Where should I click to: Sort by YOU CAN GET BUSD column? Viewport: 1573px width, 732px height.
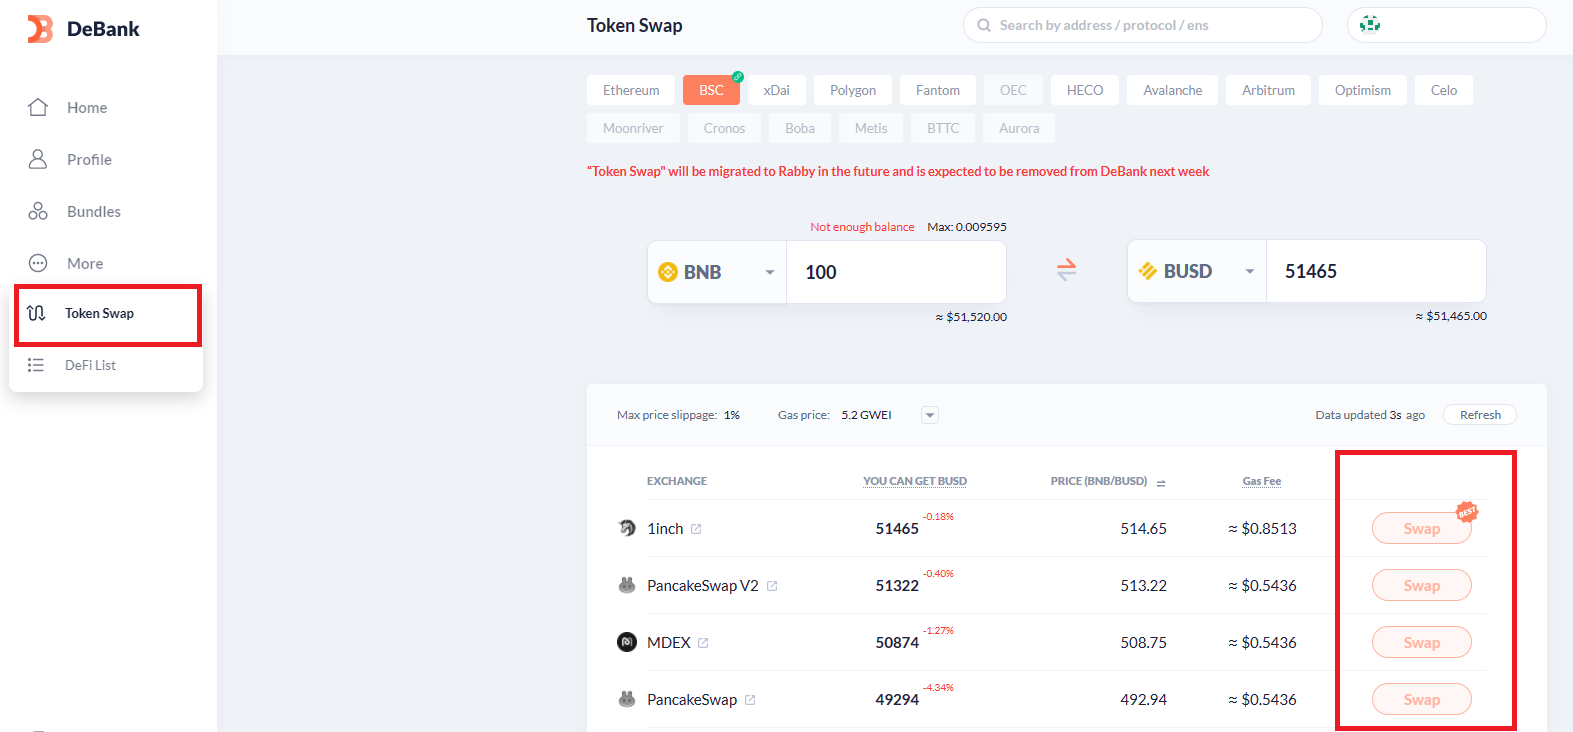(x=915, y=481)
